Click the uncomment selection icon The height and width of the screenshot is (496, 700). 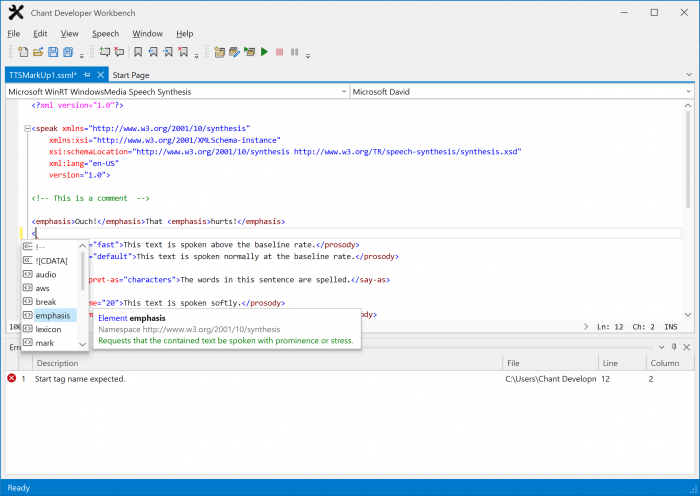119,52
